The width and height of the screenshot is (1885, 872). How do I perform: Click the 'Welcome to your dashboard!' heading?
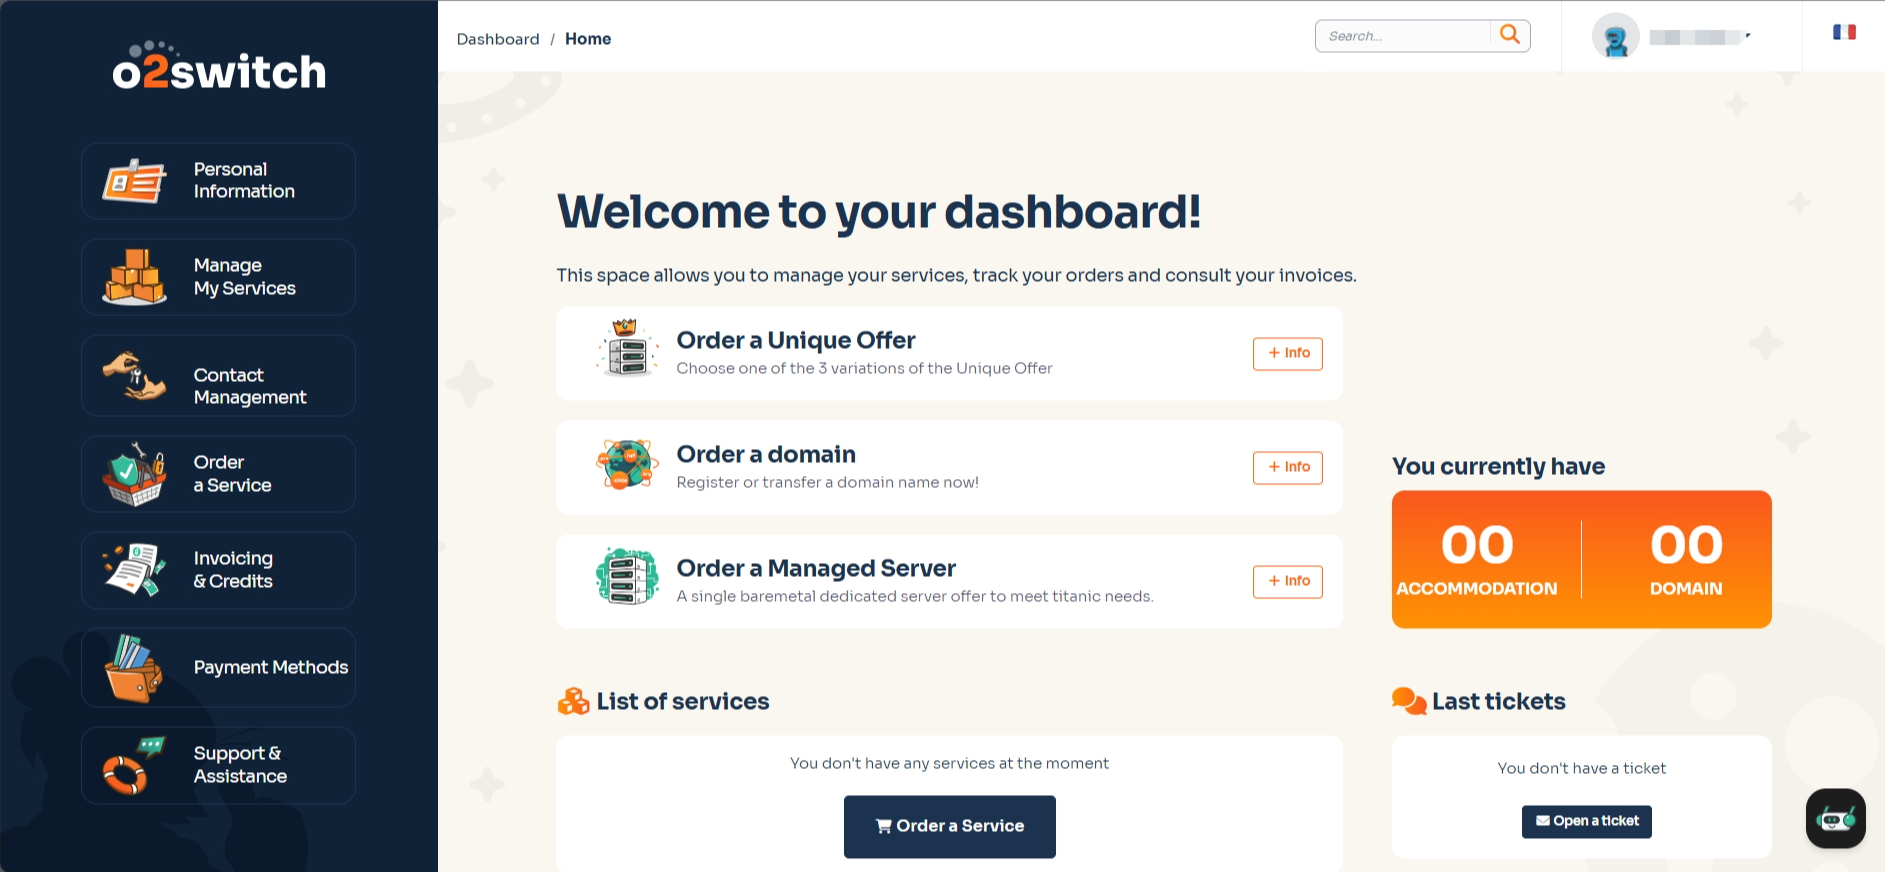tap(879, 212)
